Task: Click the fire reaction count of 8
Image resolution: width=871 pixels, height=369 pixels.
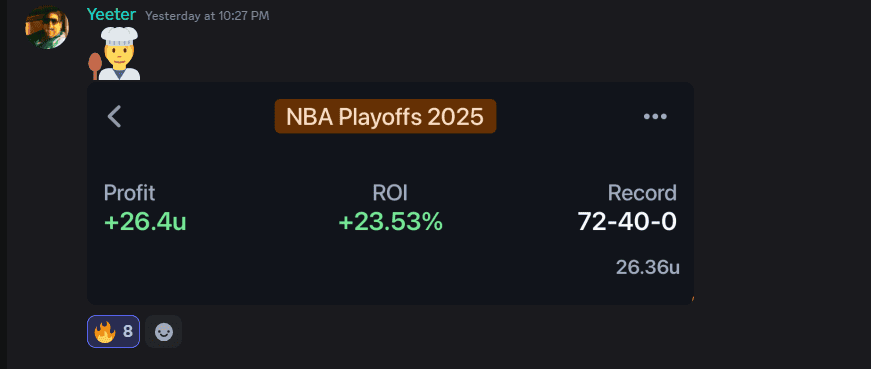Action: [128, 332]
